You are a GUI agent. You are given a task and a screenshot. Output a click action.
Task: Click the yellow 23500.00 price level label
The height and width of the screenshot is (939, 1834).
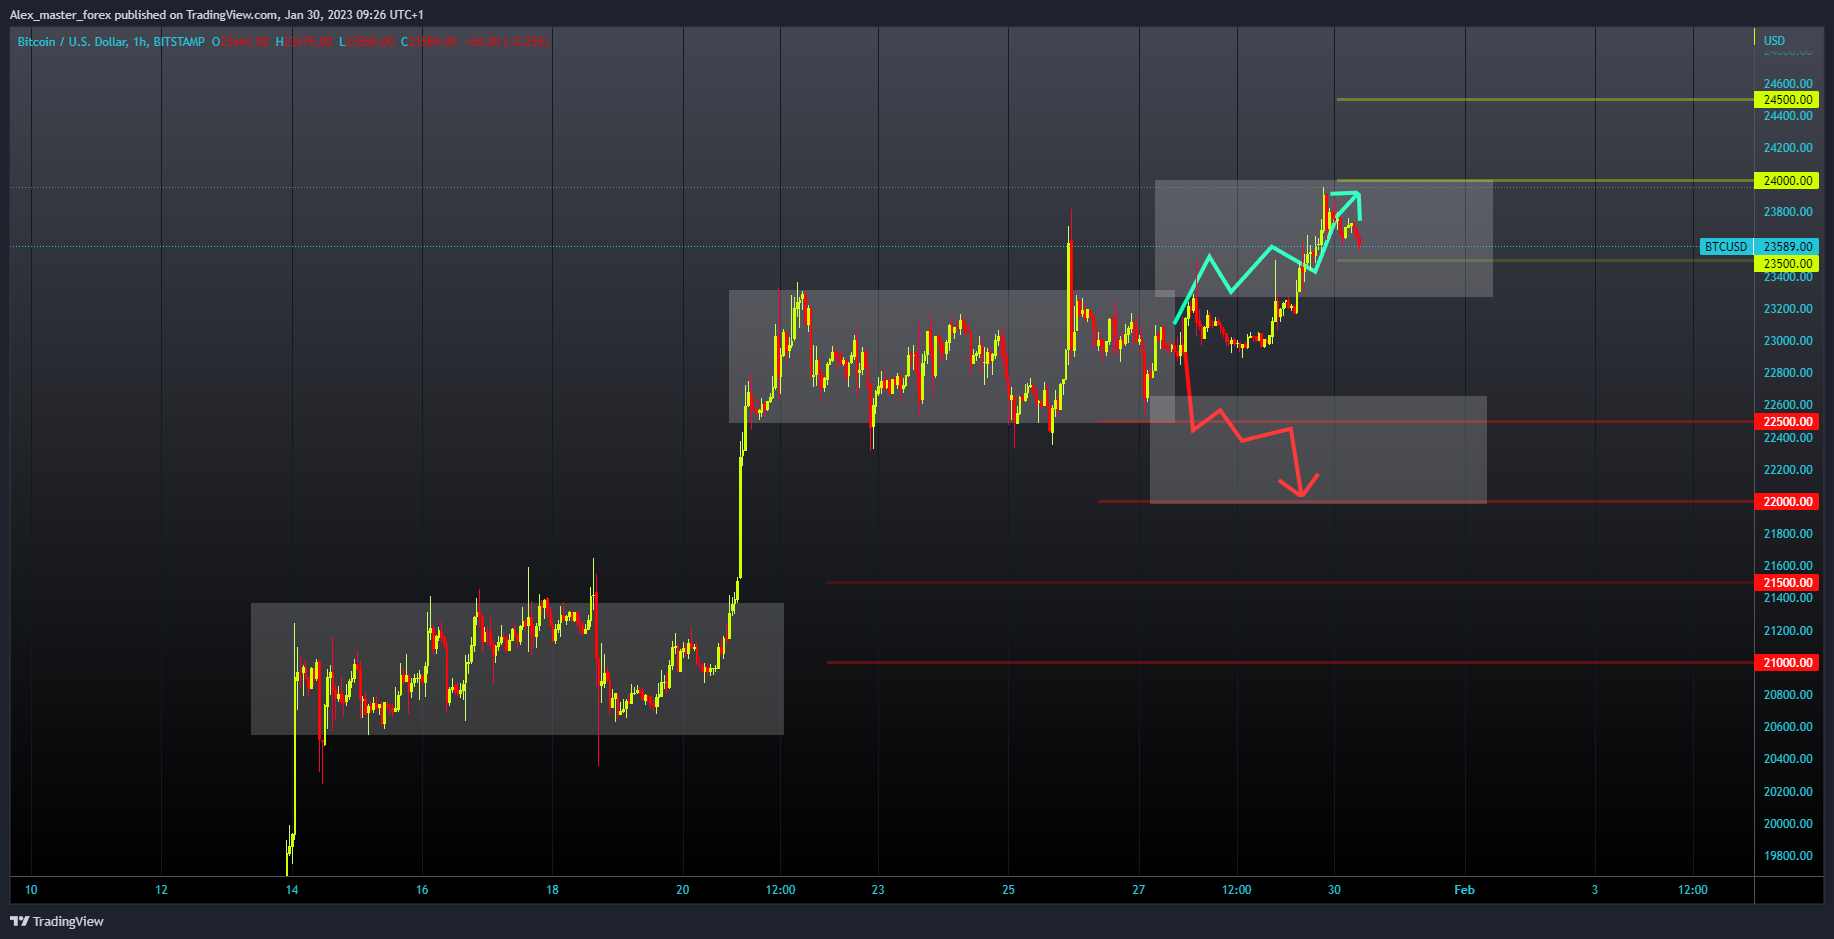[1787, 264]
